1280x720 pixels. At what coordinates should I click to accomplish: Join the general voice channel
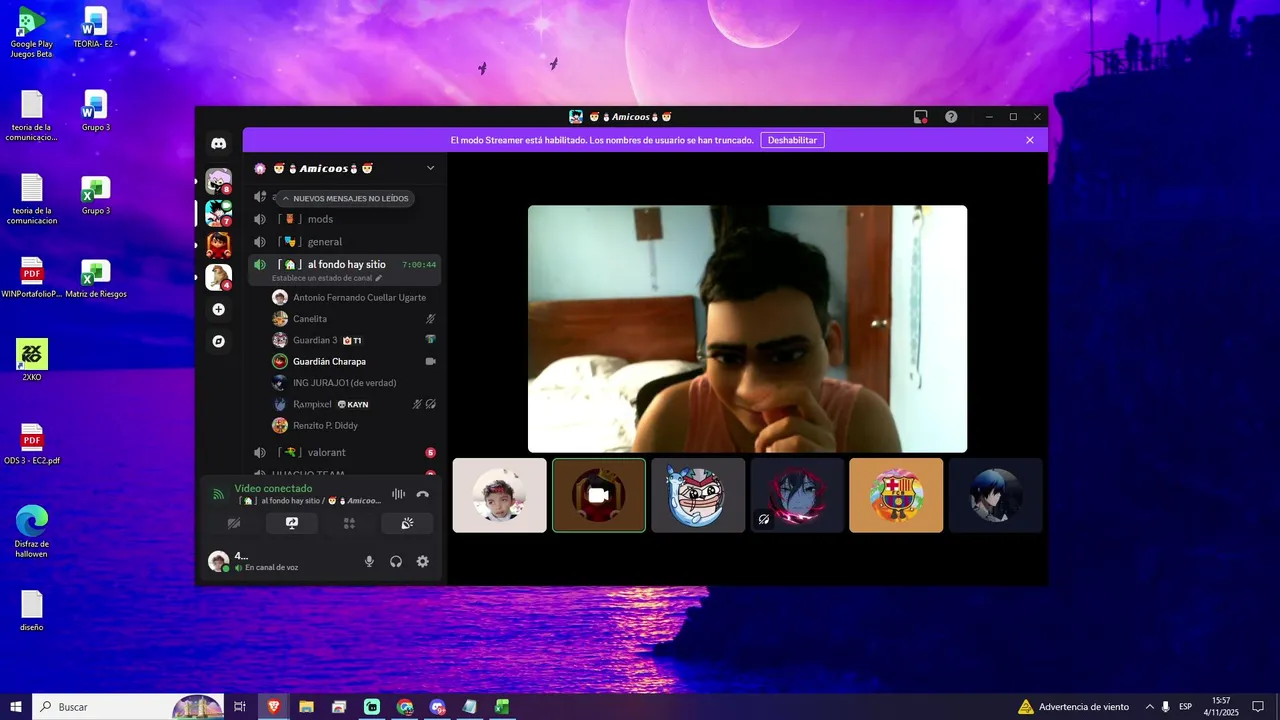[x=344, y=242]
